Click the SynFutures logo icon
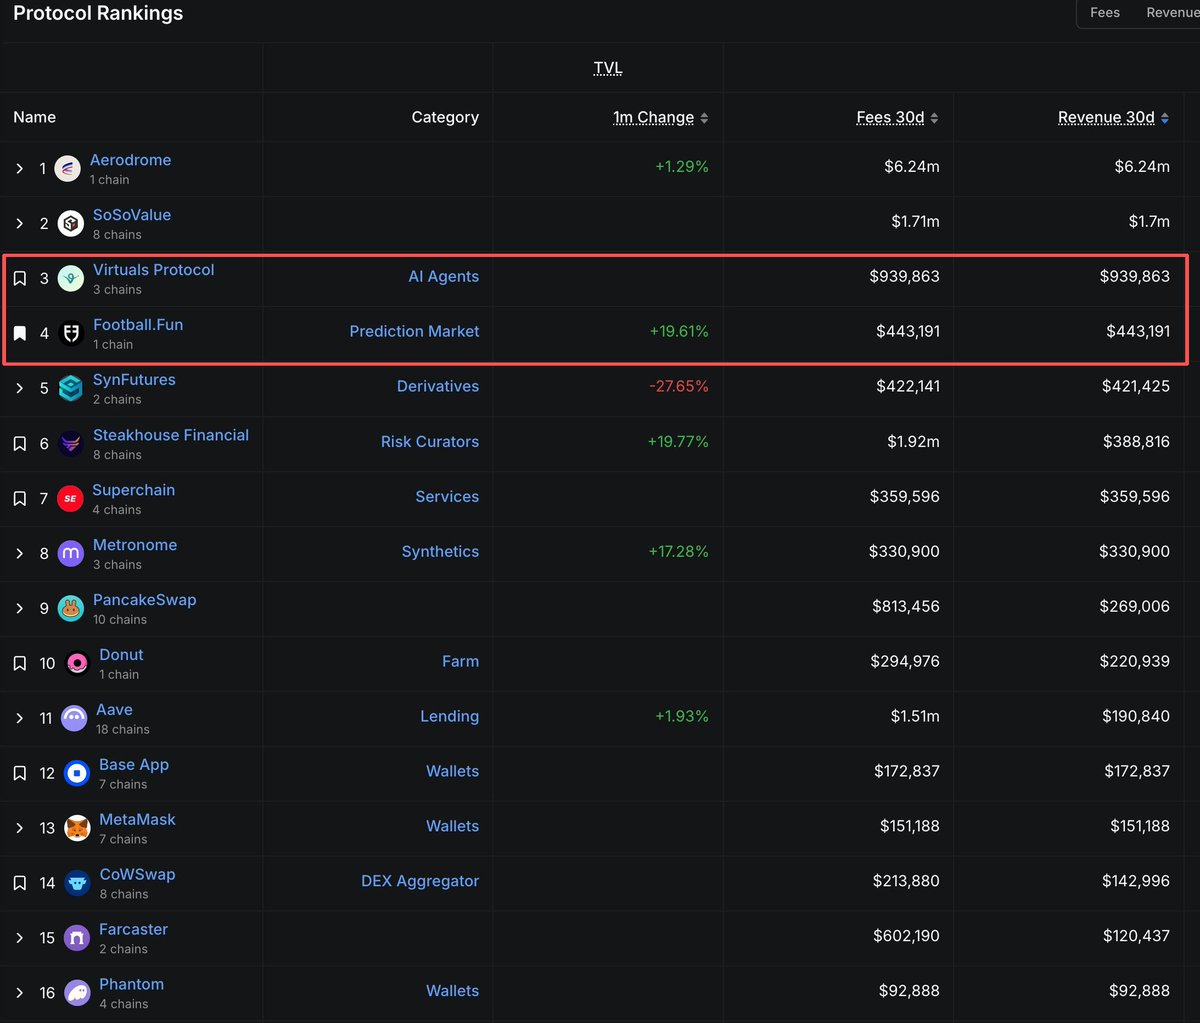 pyautogui.click(x=70, y=388)
